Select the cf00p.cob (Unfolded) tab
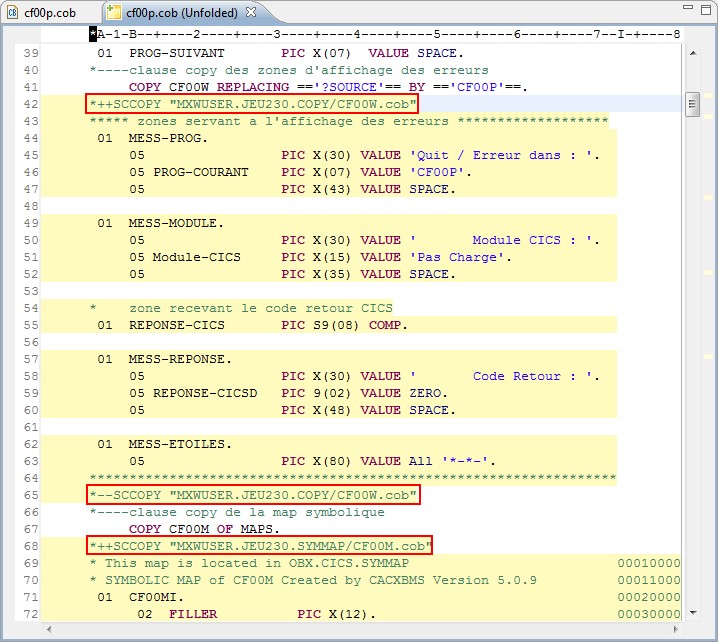 pos(181,12)
